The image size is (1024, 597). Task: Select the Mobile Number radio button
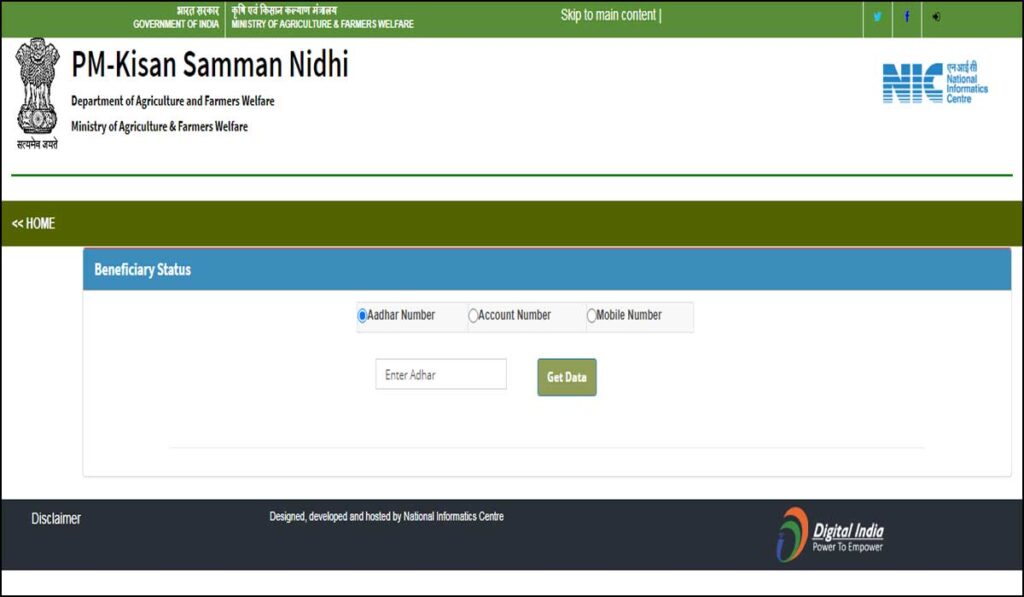[x=590, y=315]
